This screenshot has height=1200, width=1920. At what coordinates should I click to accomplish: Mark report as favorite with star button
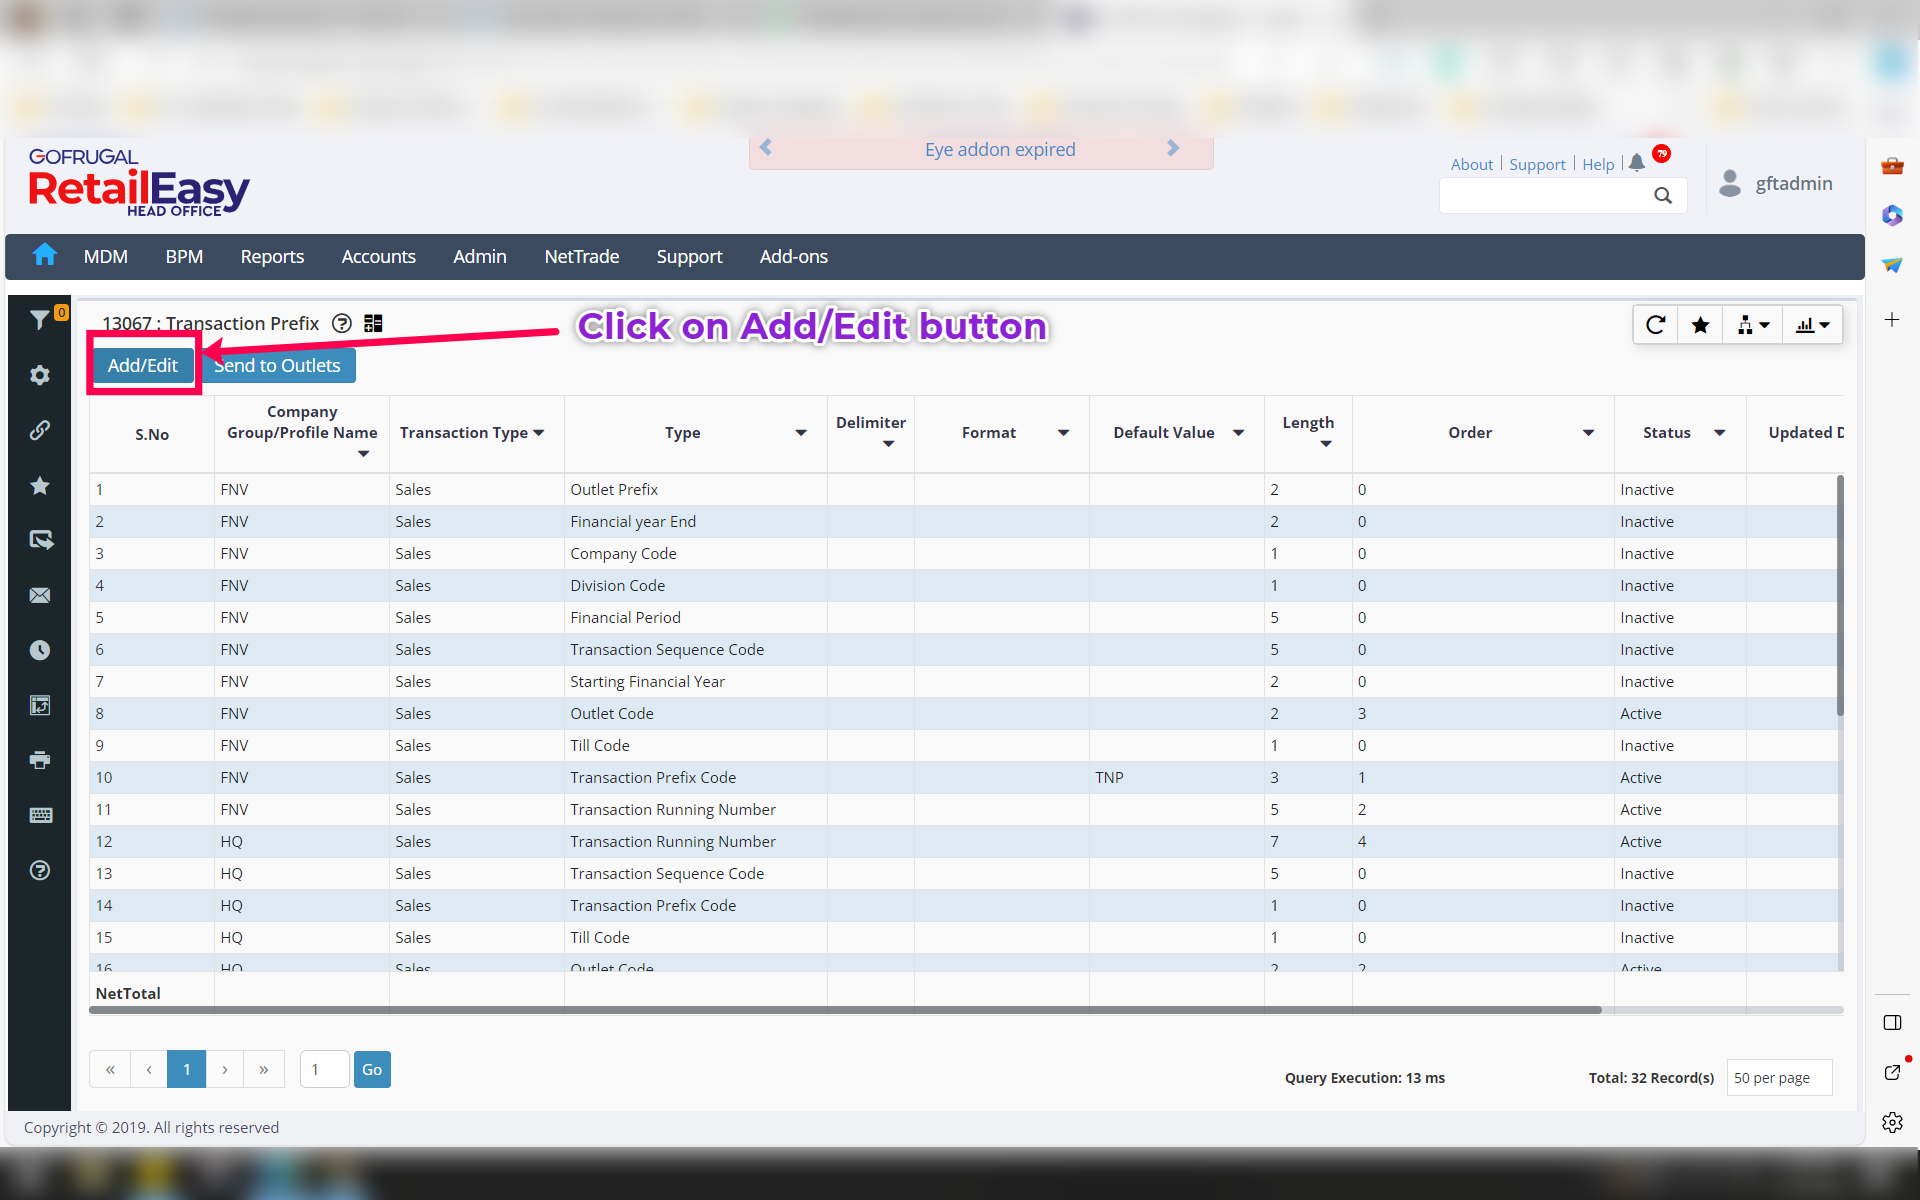coord(1700,325)
